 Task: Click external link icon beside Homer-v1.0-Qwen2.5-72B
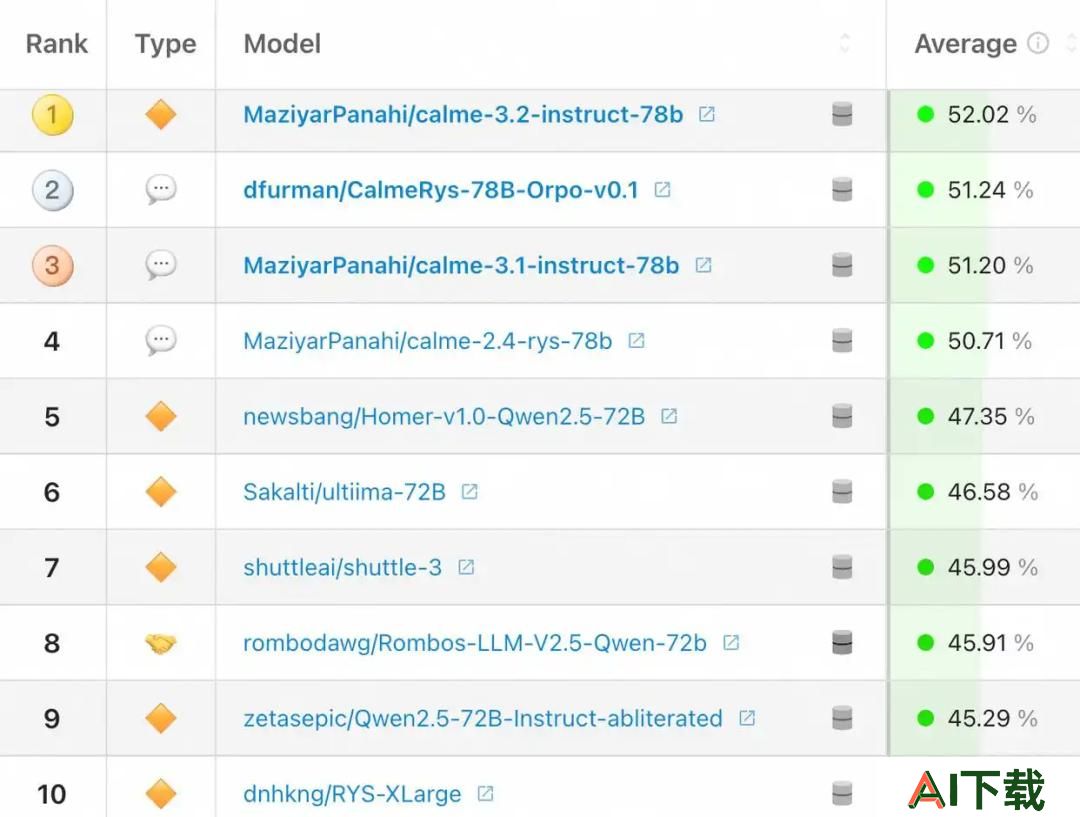pyautogui.click(x=669, y=416)
